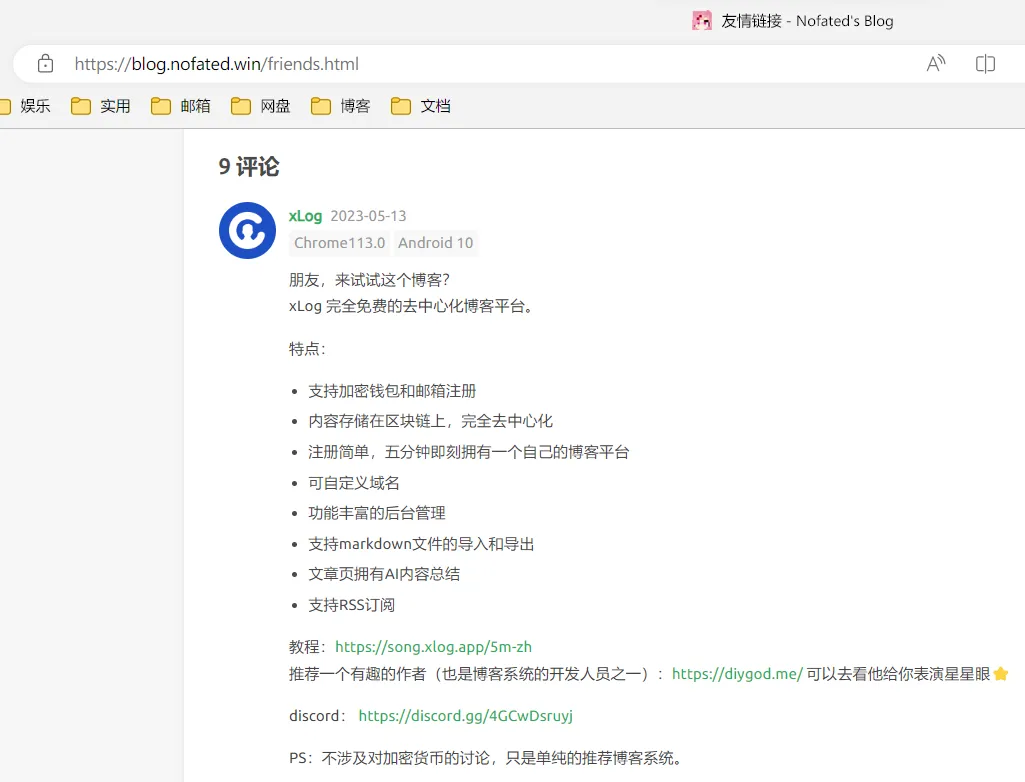Image resolution: width=1025 pixels, height=782 pixels.
Task: Click the Chrome113.0 browser tag
Action: [x=339, y=243]
